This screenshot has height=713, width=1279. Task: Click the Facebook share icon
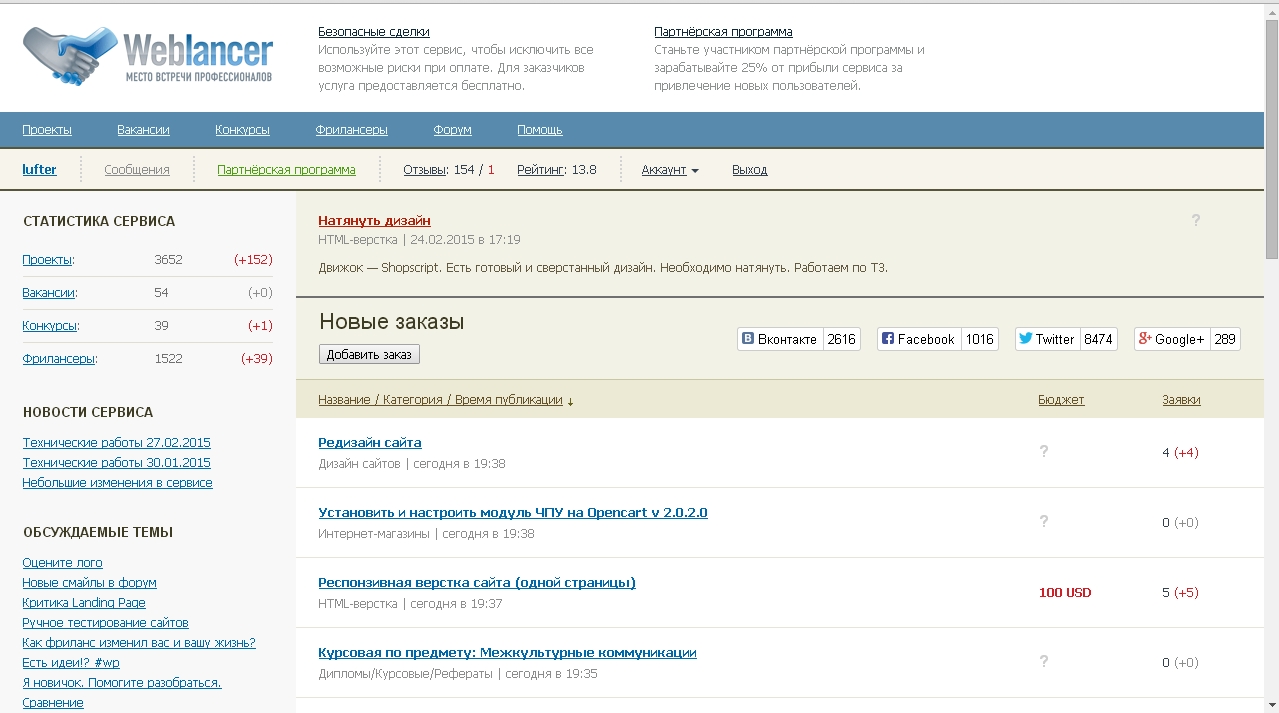pos(888,339)
